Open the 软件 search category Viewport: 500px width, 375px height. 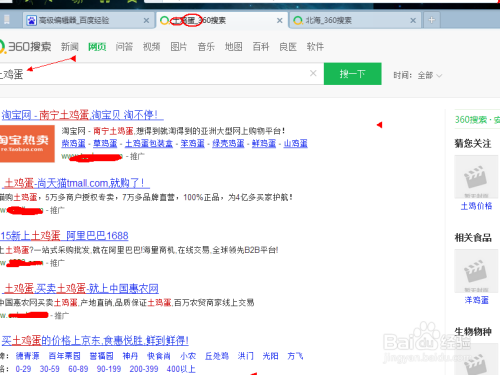(315, 47)
